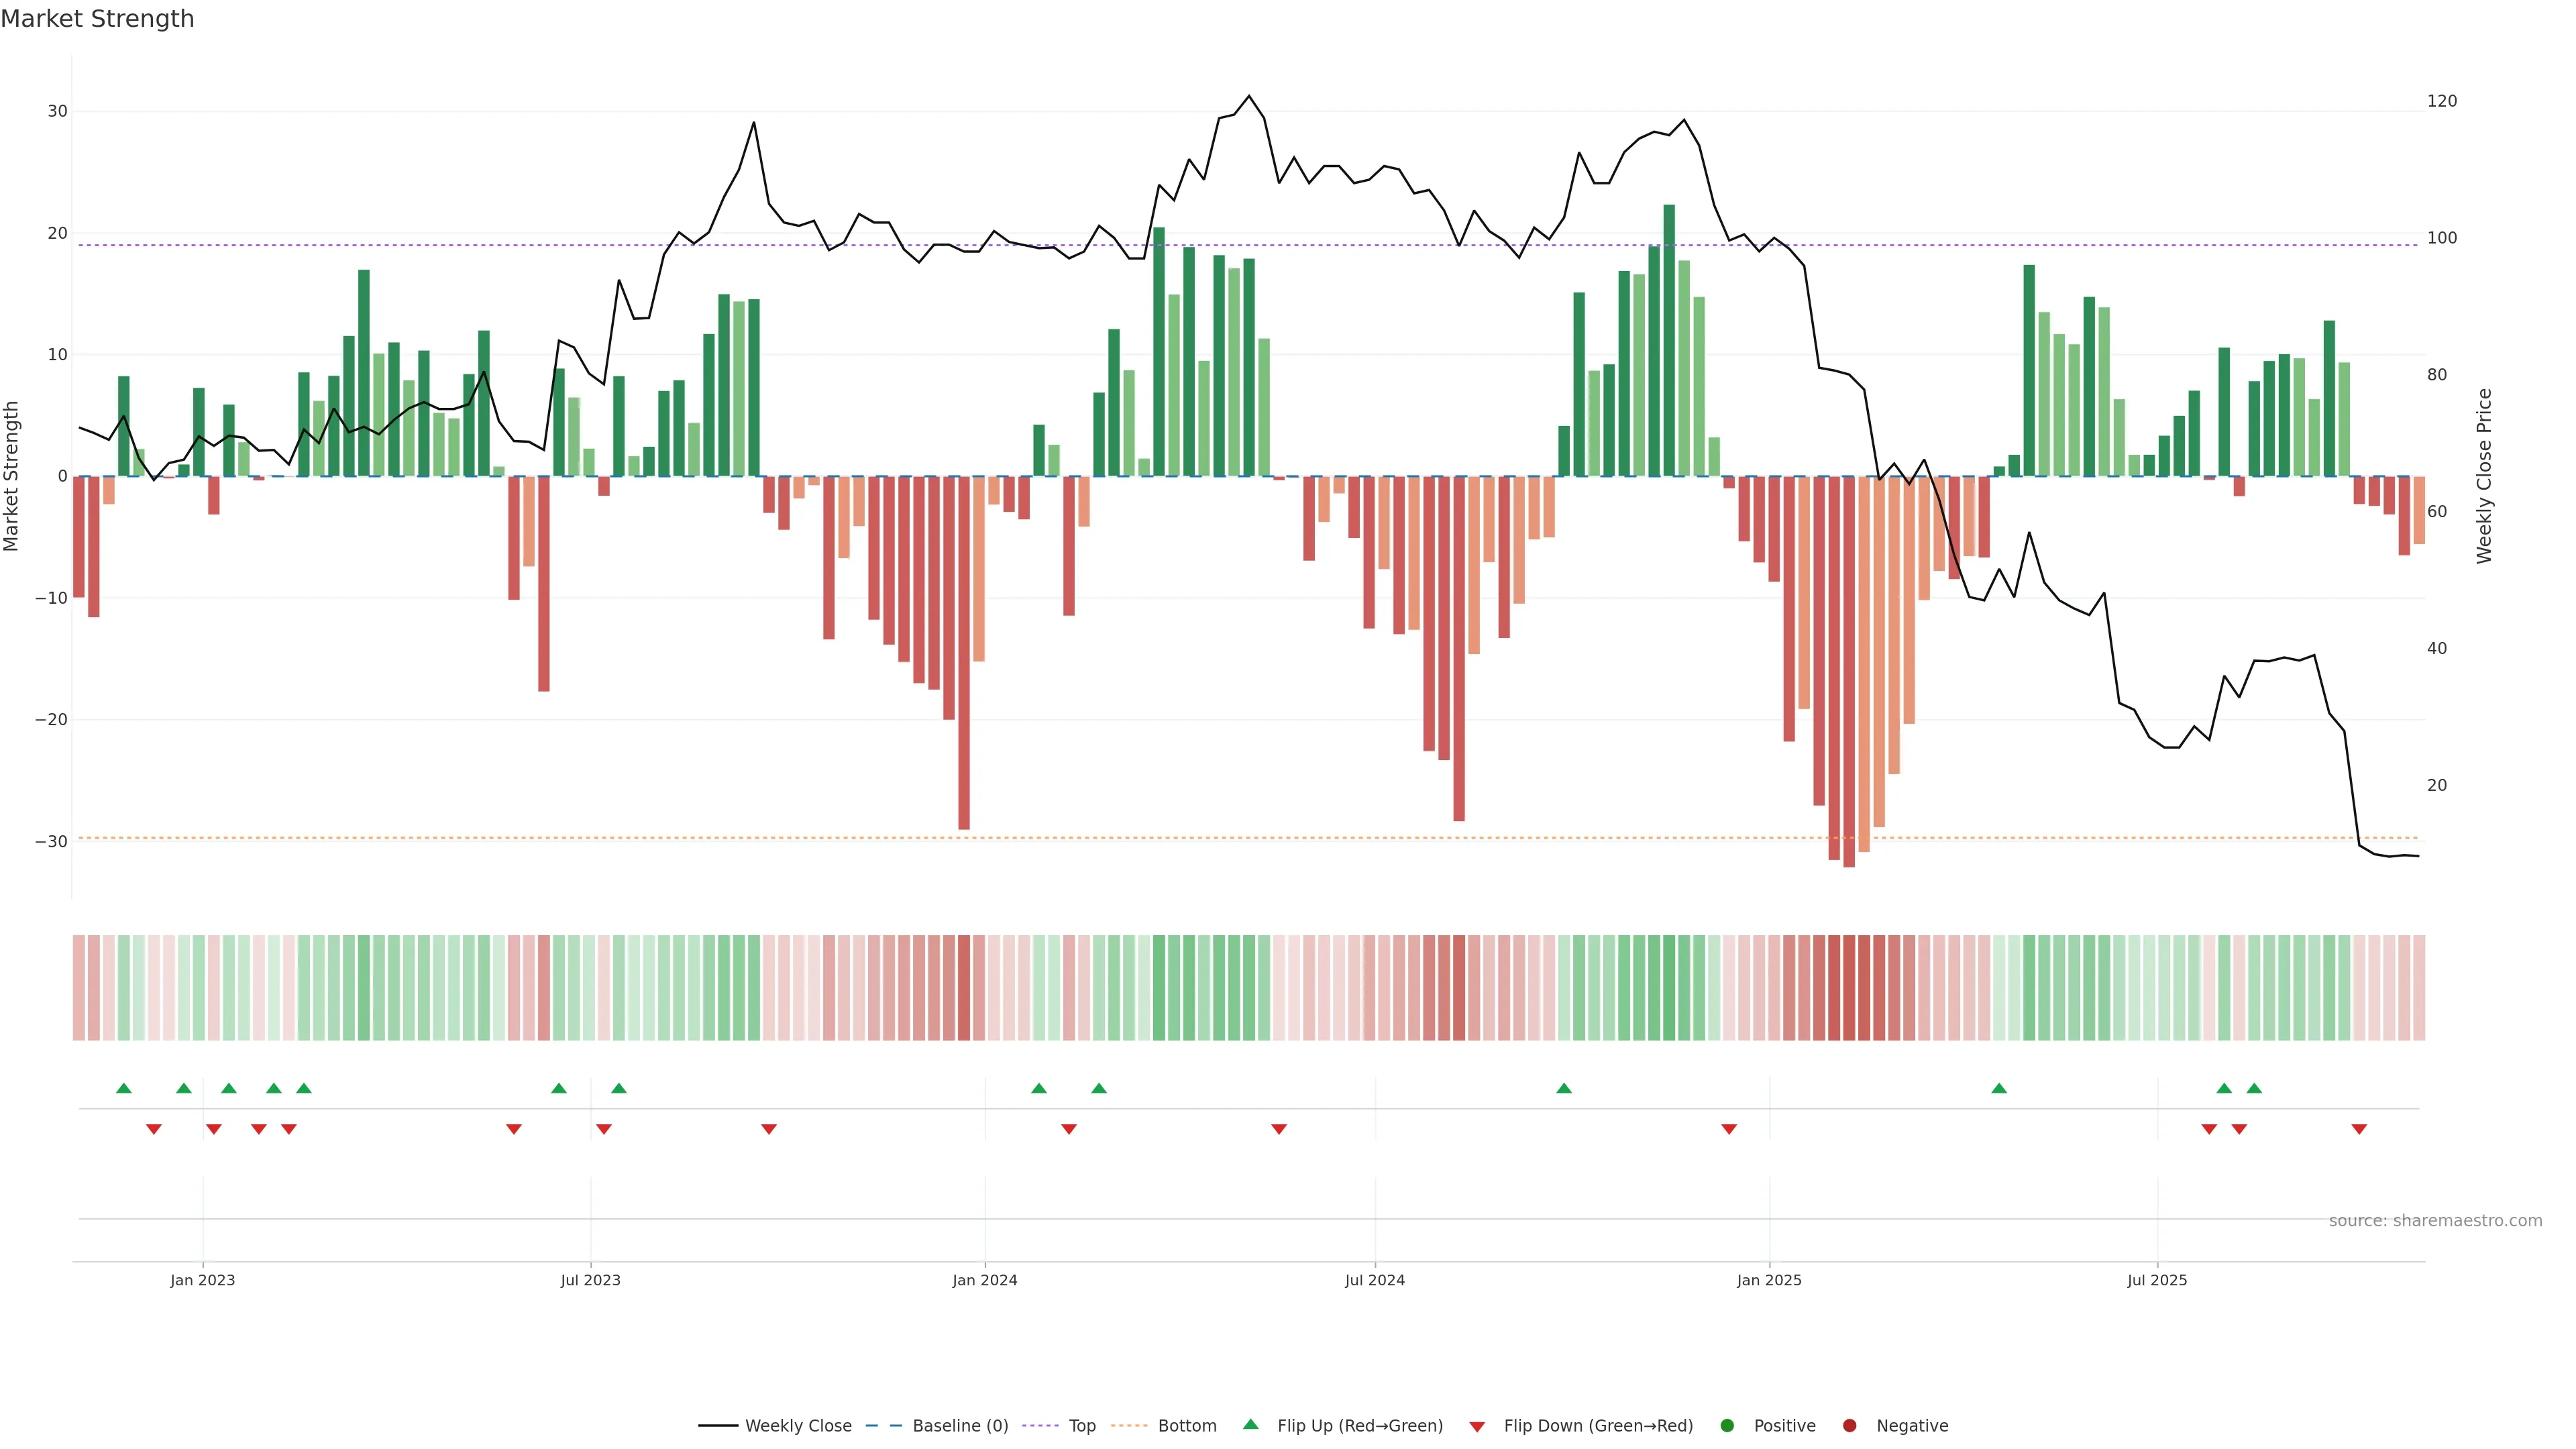Click the Weekly Close Price axis title
The image size is (2576, 1449).
(x=2484, y=476)
